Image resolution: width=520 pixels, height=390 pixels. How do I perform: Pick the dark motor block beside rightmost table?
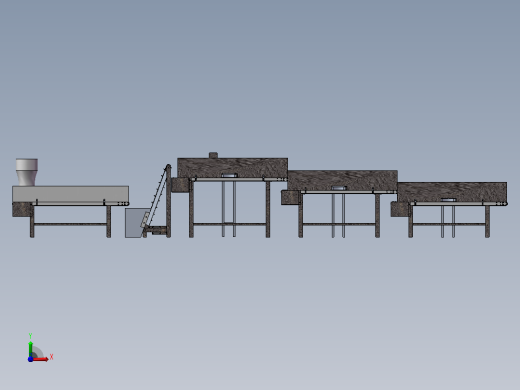point(399,209)
